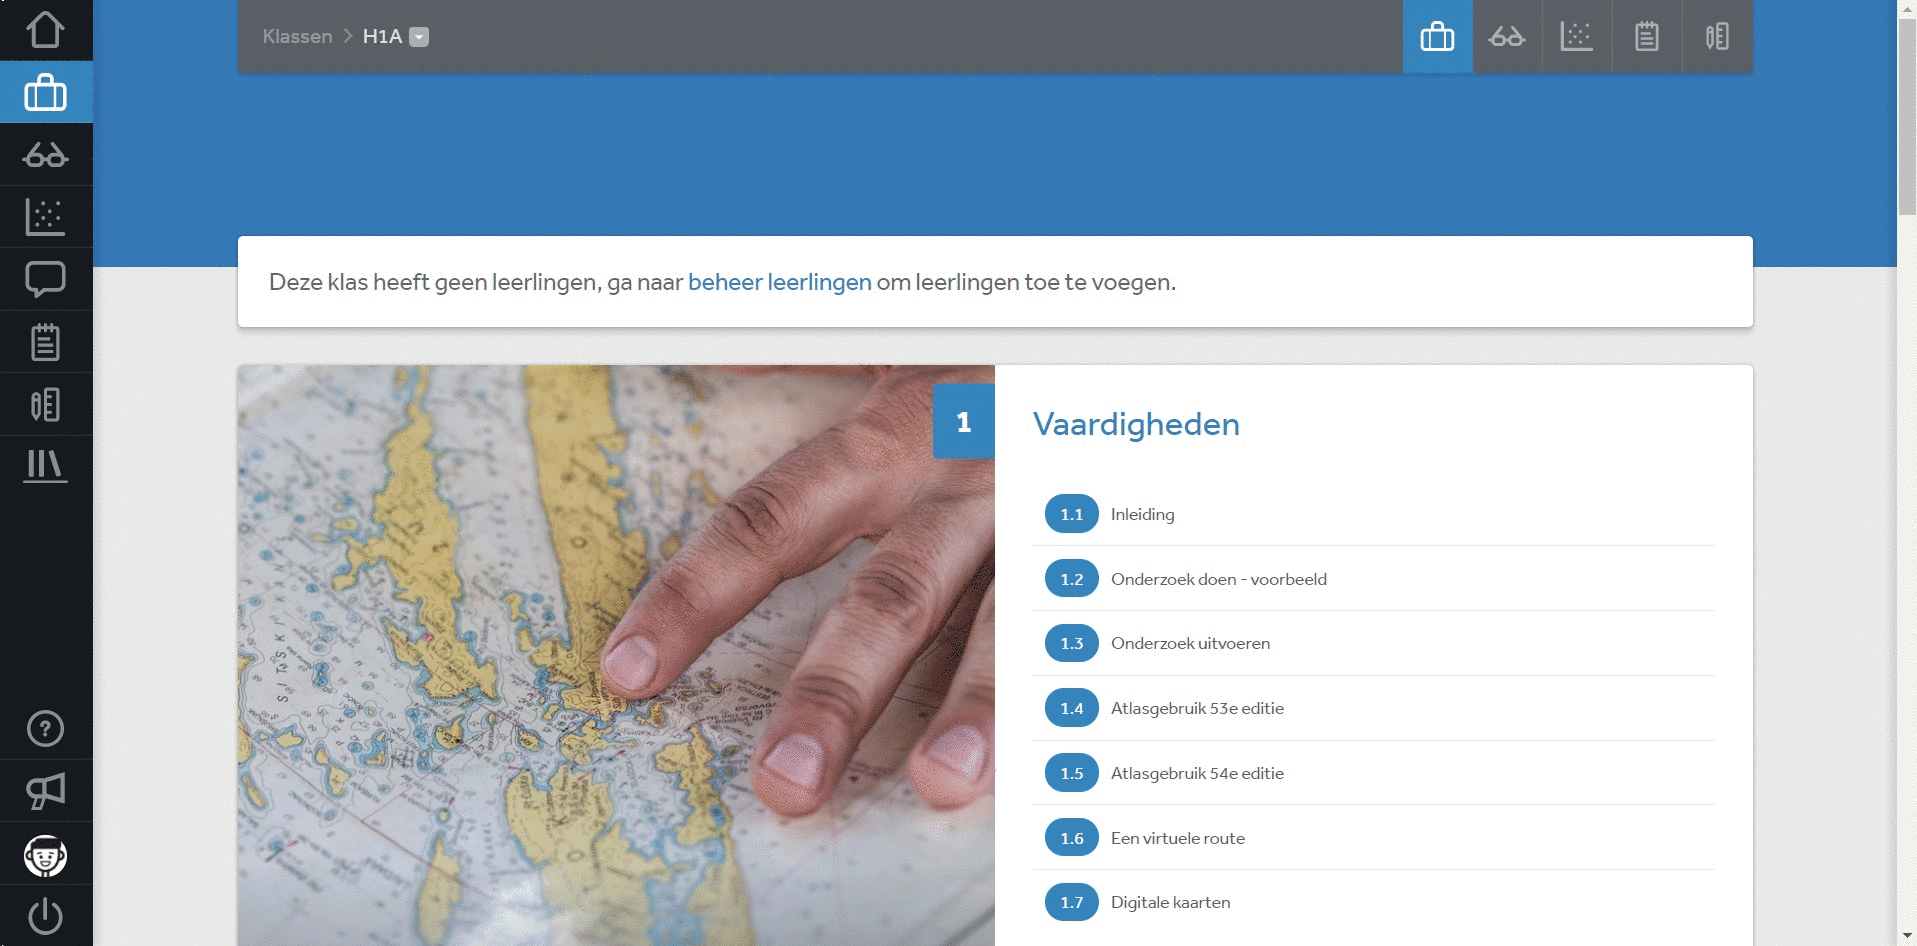The width and height of the screenshot is (1917, 946).
Task: Open the briefcase icon in left sidebar
Action: point(46,92)
